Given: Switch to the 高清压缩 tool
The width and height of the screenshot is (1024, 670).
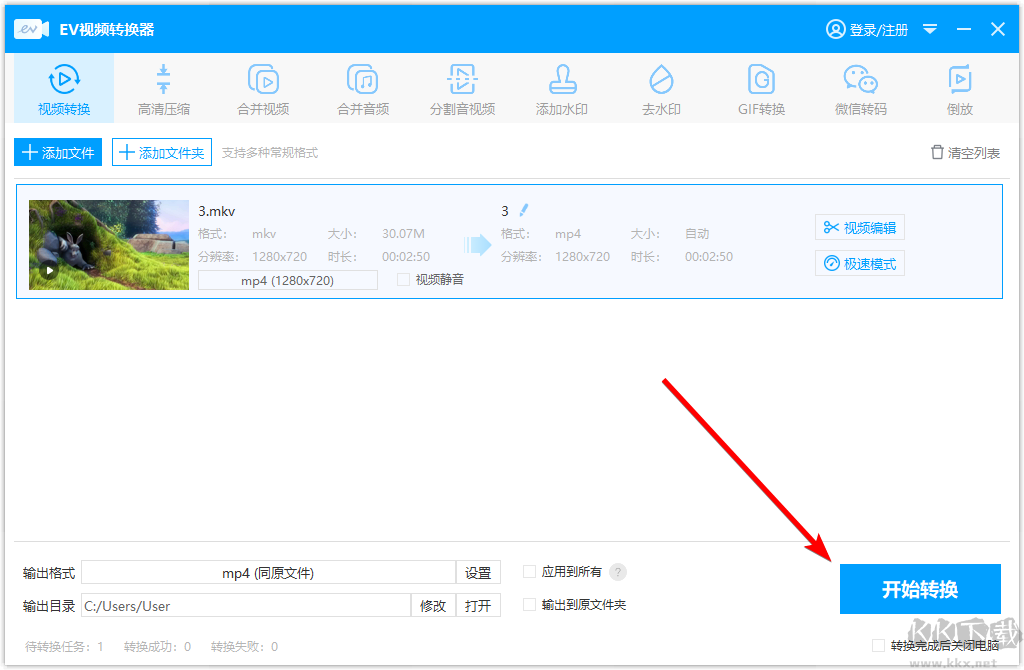Looking at the screenshot, I should [x=163, y=88].
